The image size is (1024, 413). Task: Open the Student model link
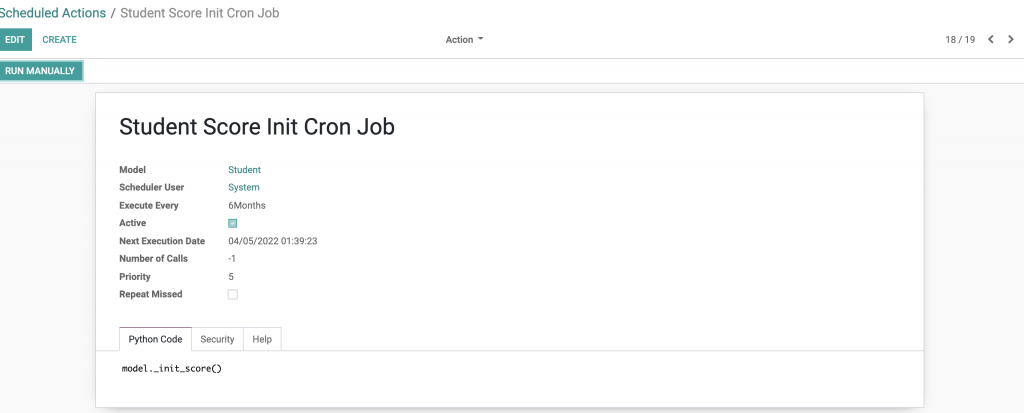[x=244, y=170]
